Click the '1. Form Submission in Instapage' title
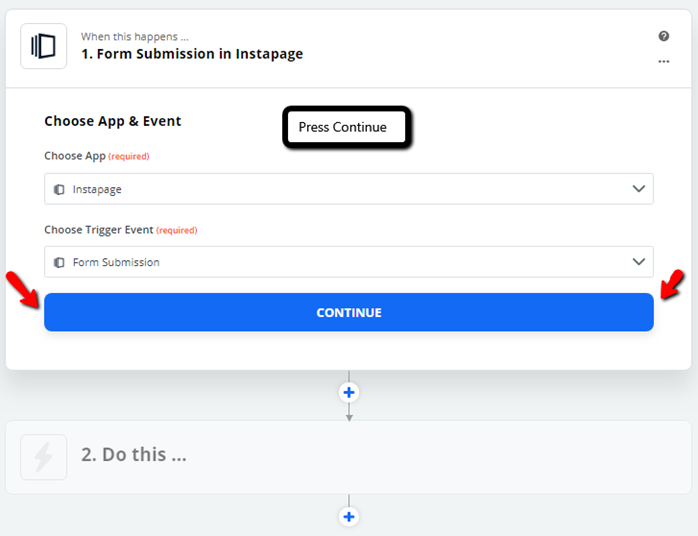 click(x=192, y=54)
